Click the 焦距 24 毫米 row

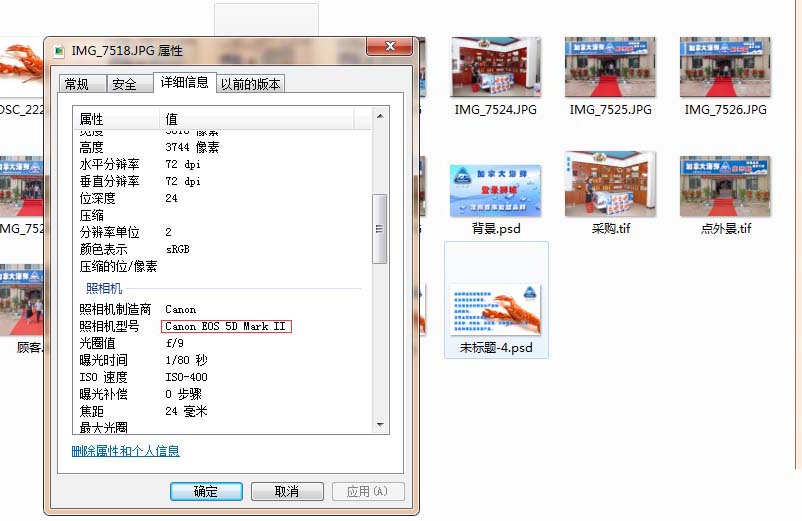coord(222,411)
